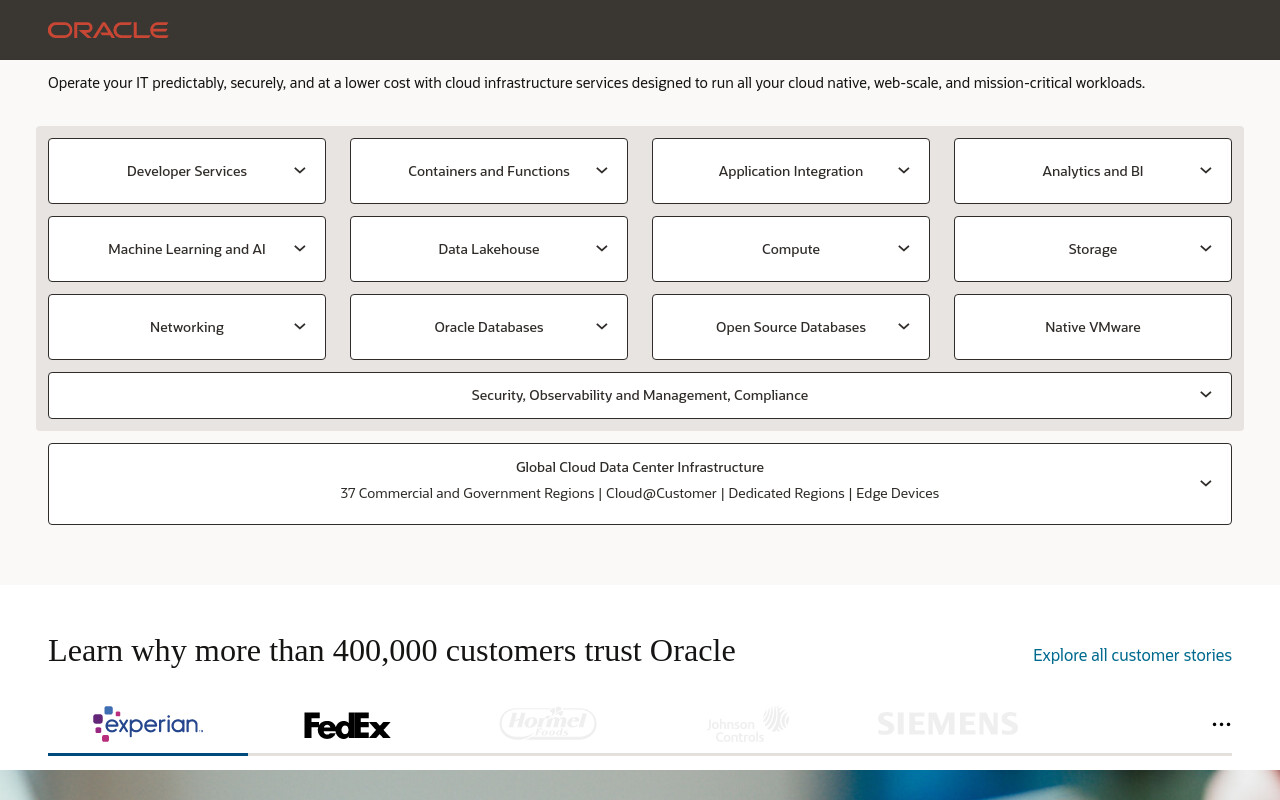Screen dimensions: 1280x800
Task: Expand Oracle Databases chevron
Action: point(602,327)
